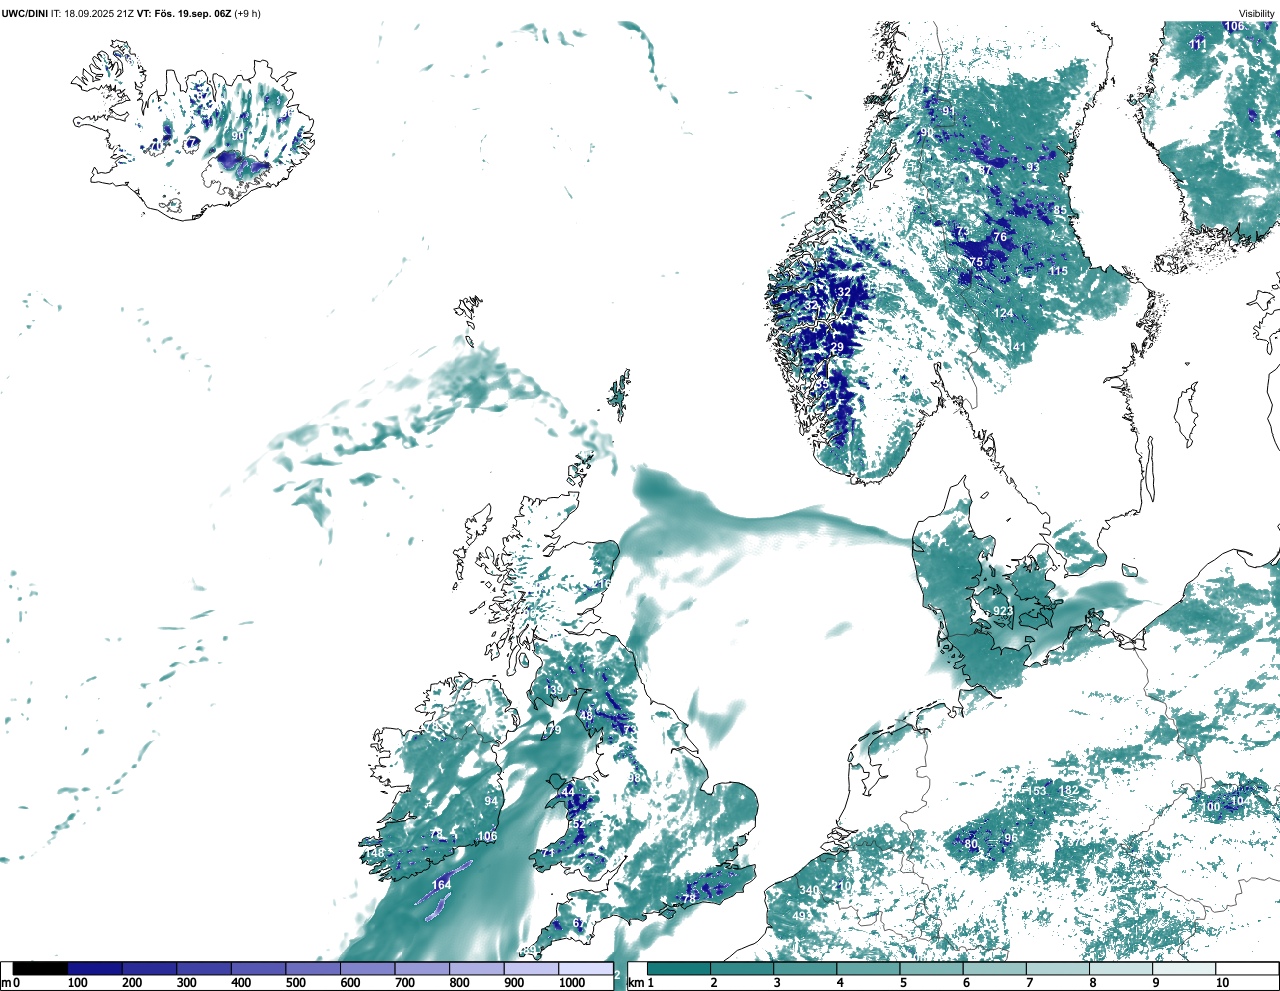
Task: Click the '300' tick label on the metre legend
Action: tap(186, 983)
